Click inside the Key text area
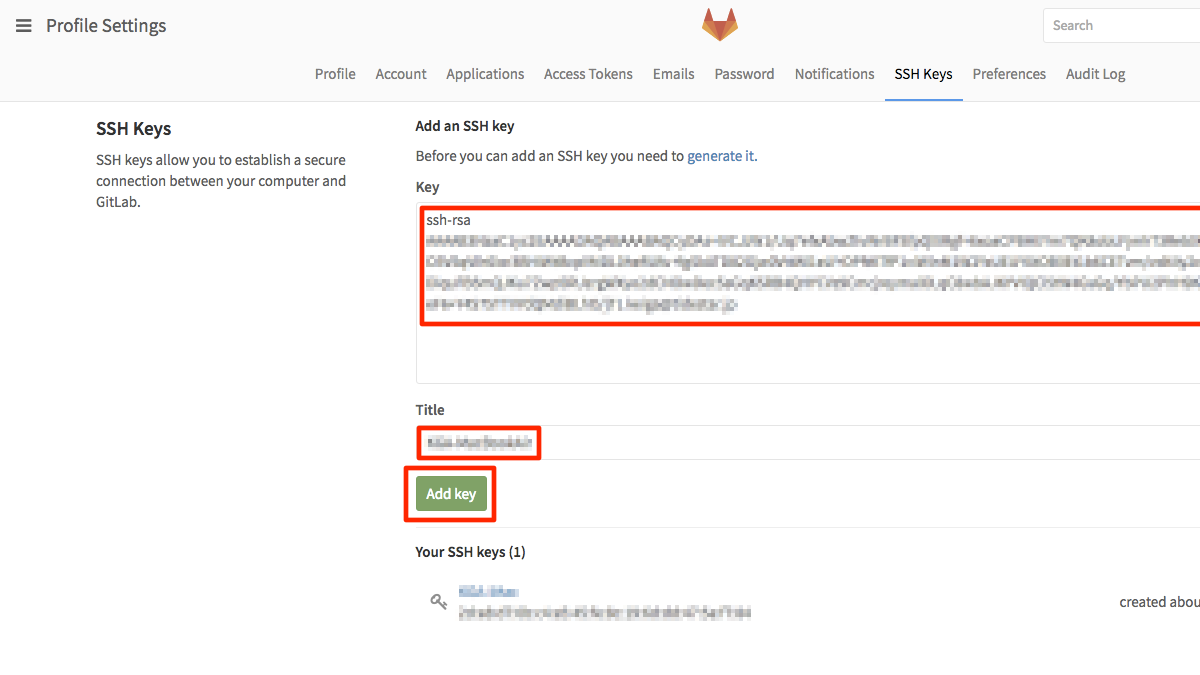The image size is (1200, 675). pyautogui.click(x=808, y=292)
